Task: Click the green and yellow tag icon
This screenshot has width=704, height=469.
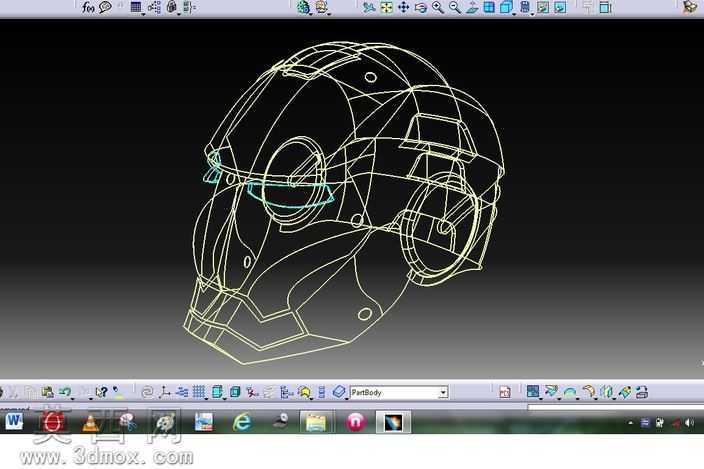Action: (x=625, y=392)
